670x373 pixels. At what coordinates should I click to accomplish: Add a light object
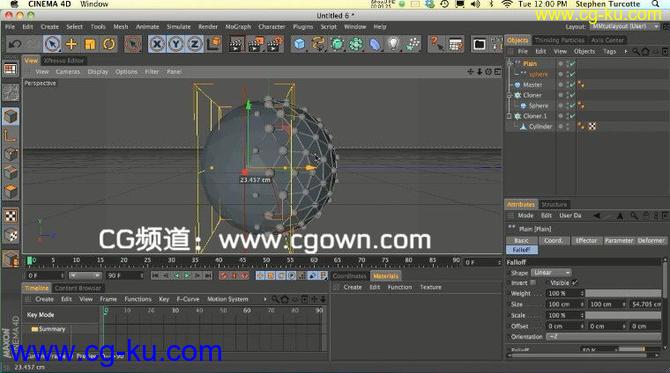tap(394, 44)
